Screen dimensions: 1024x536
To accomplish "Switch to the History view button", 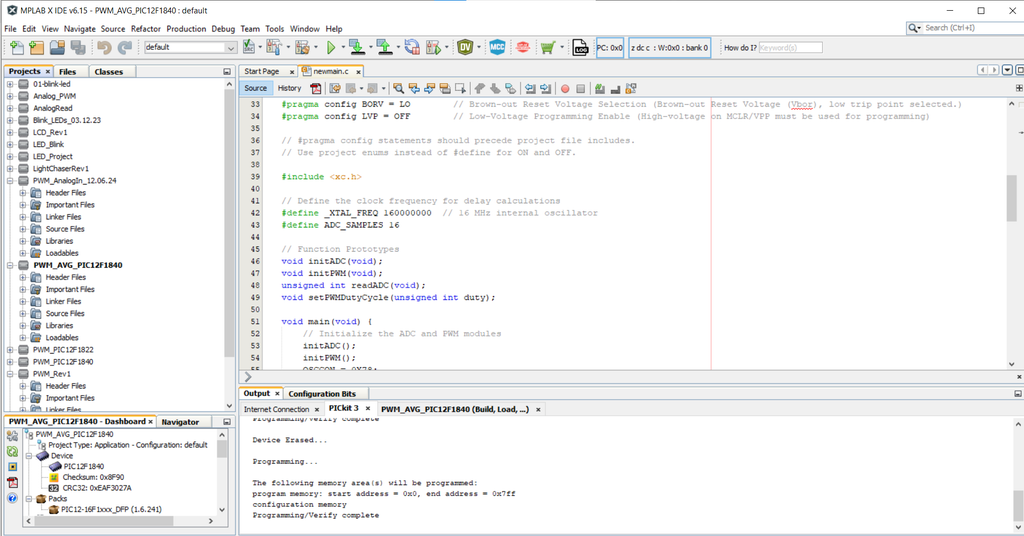I will (x=289, y=88).
